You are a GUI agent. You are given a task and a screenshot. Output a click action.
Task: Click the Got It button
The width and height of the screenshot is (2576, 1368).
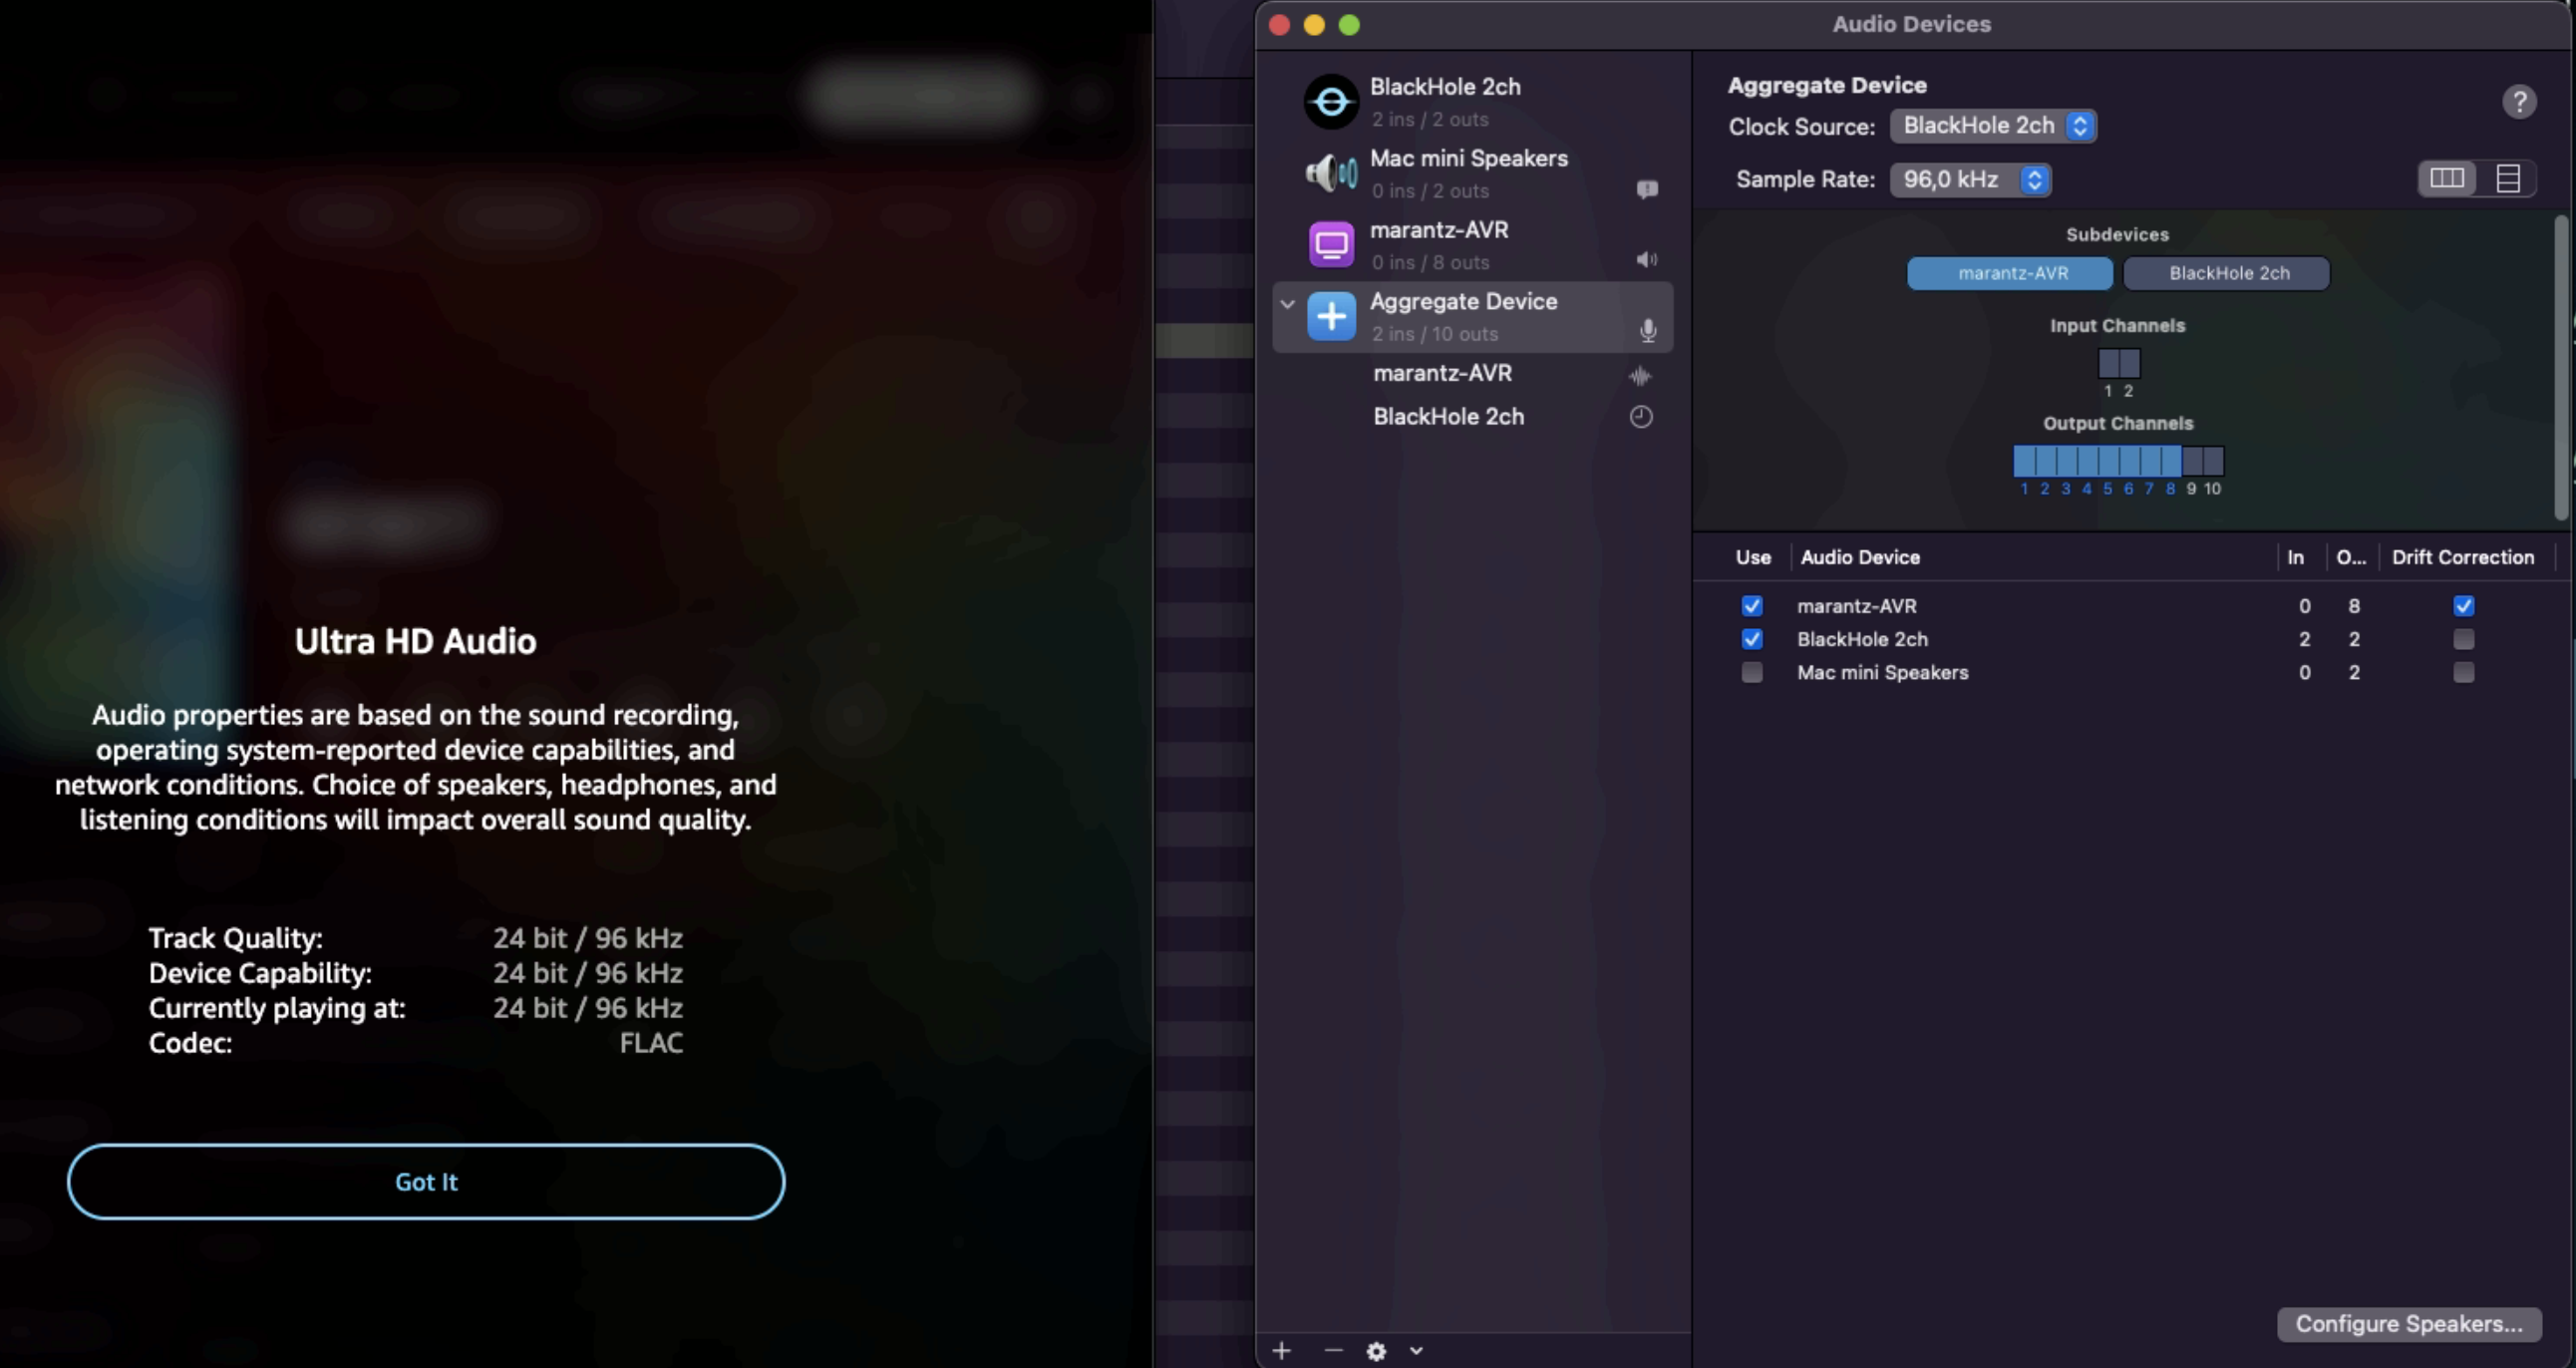point(426,1181)
